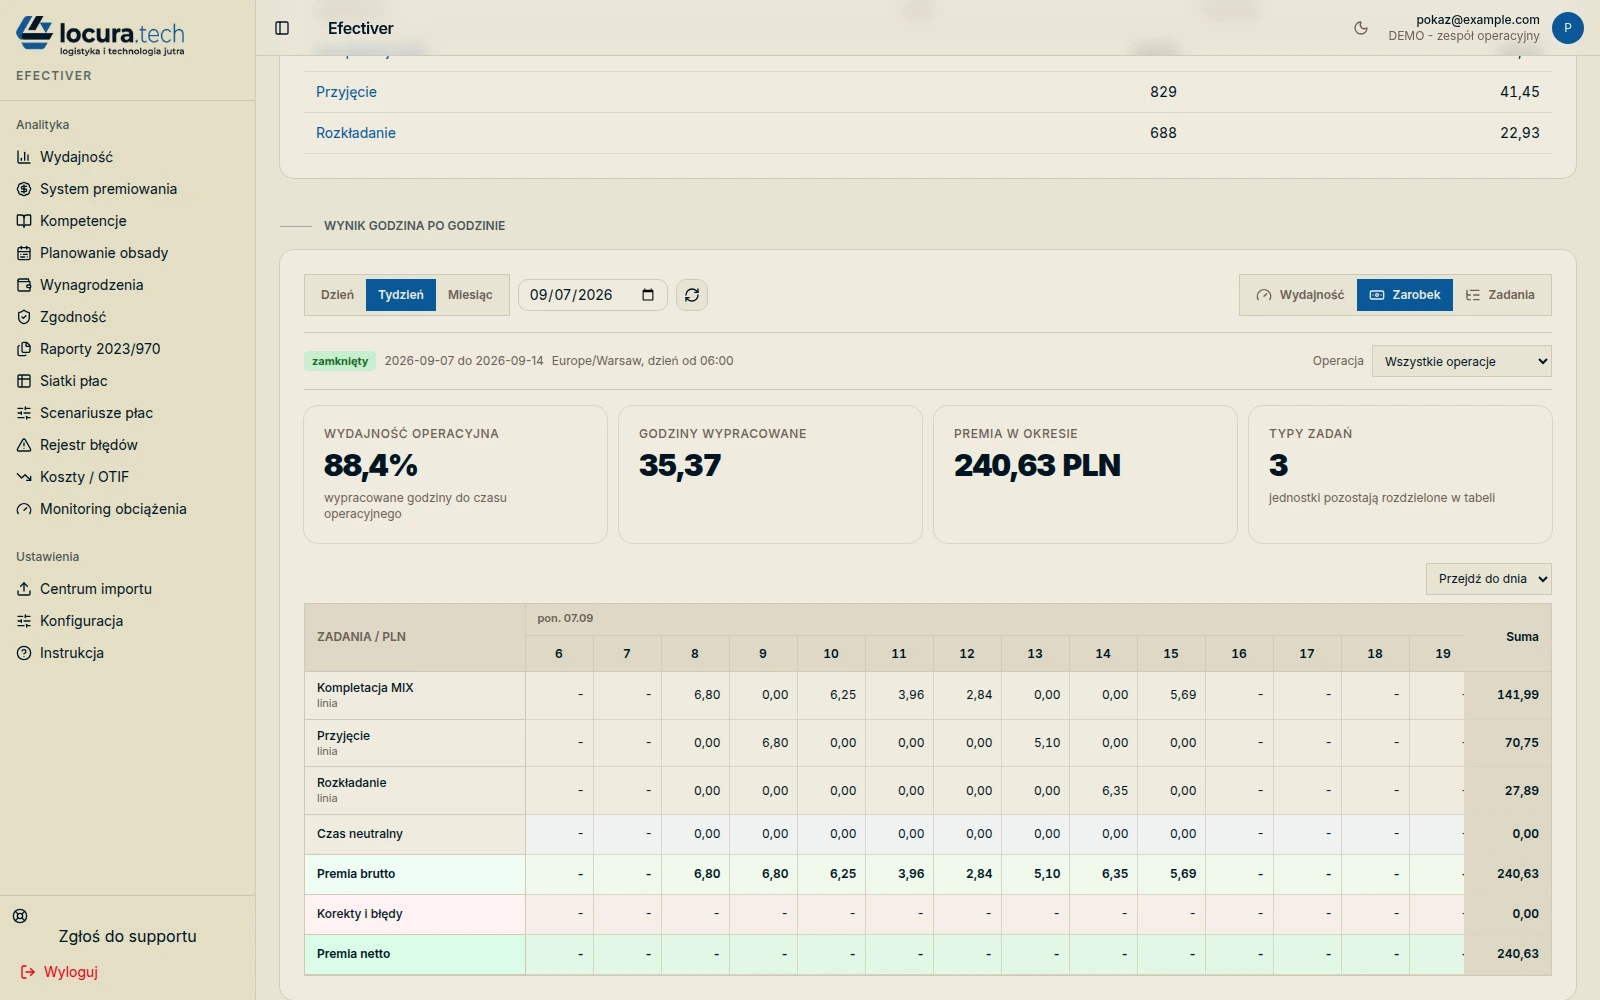The height and width of the screenshot is (1000, 1600).
Task: Open the date picker calendar icon
Action: pyautogui.click(x=648, y=295)
